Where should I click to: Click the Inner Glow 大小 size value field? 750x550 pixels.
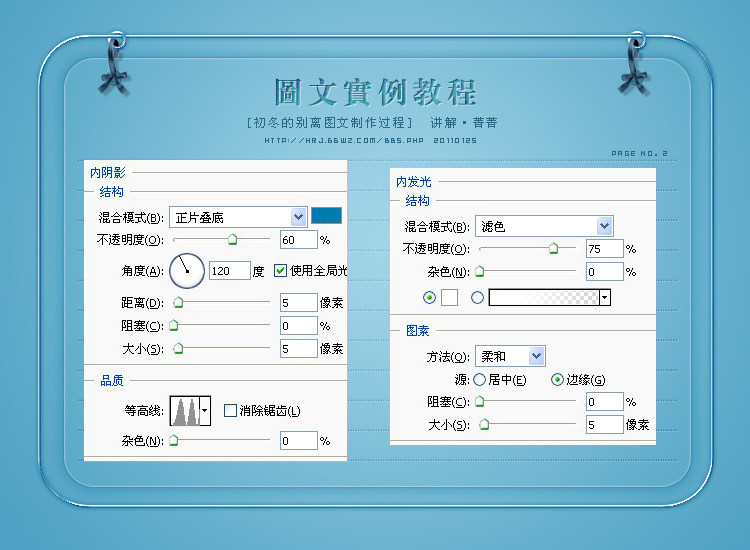(x=605, y=425)
